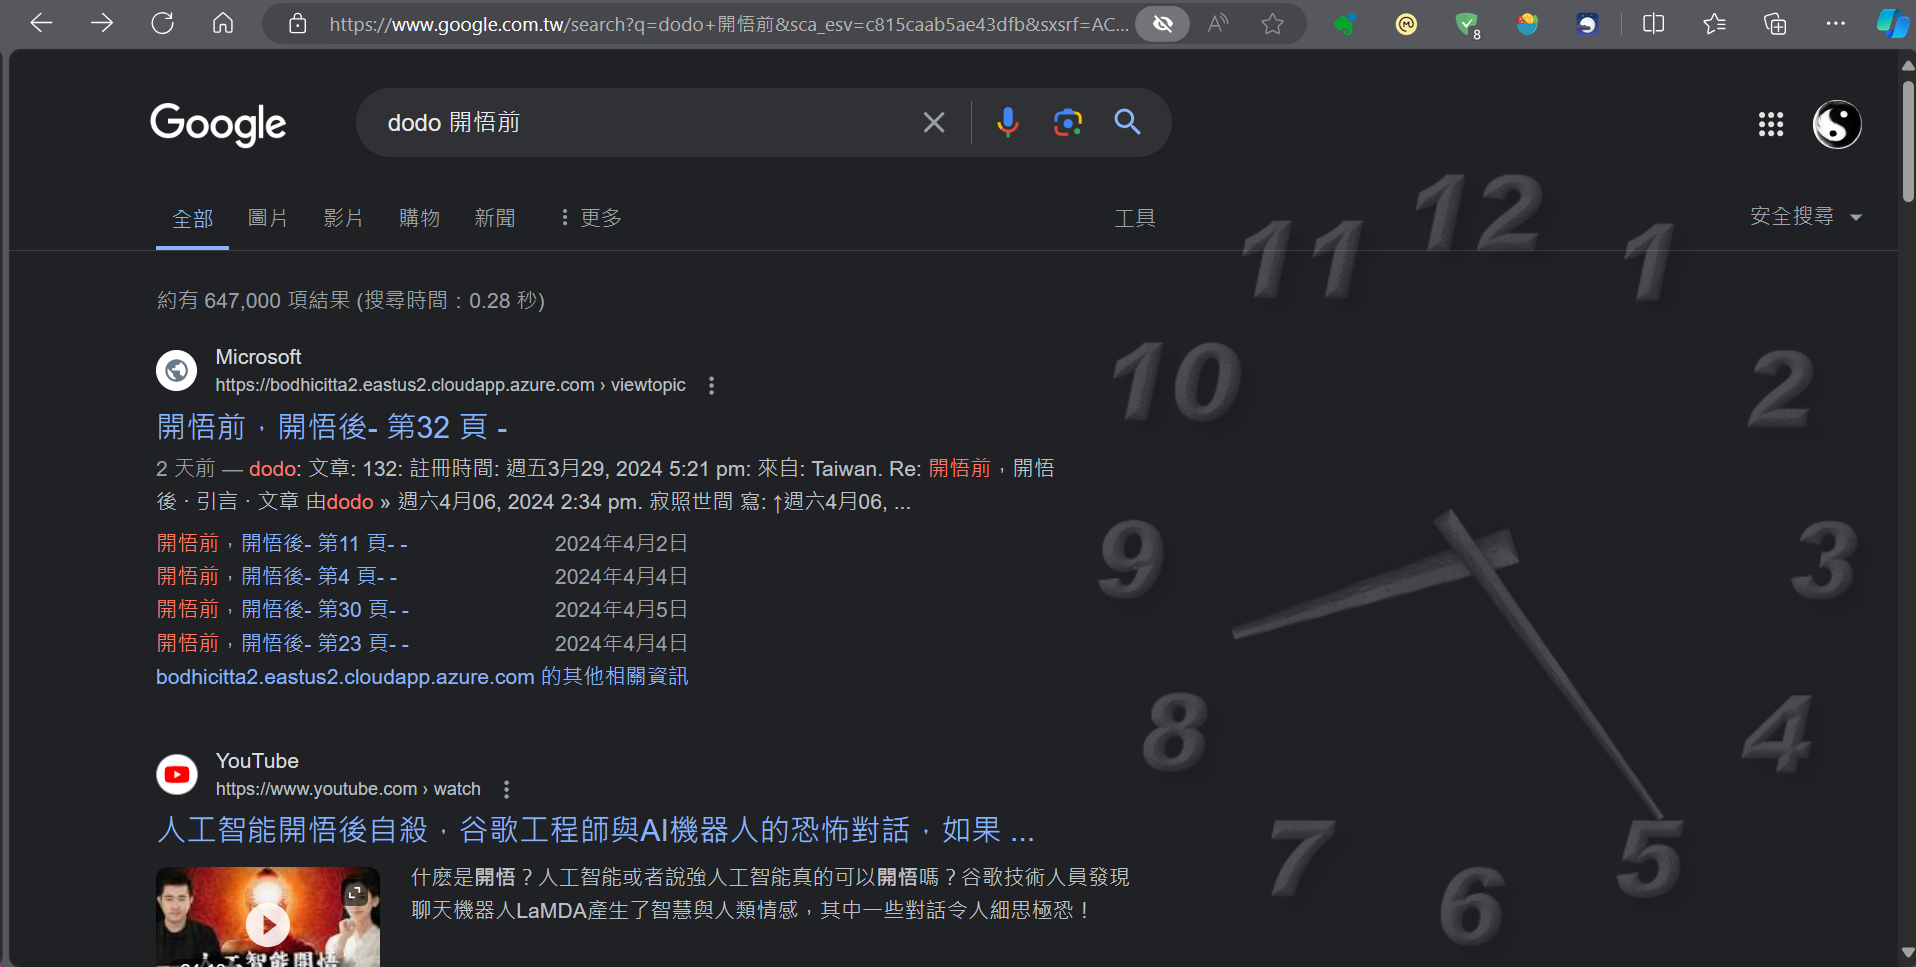Screen dimensions: 1916x967
Task: Toggle split screen view
Action: point(1654,23)
